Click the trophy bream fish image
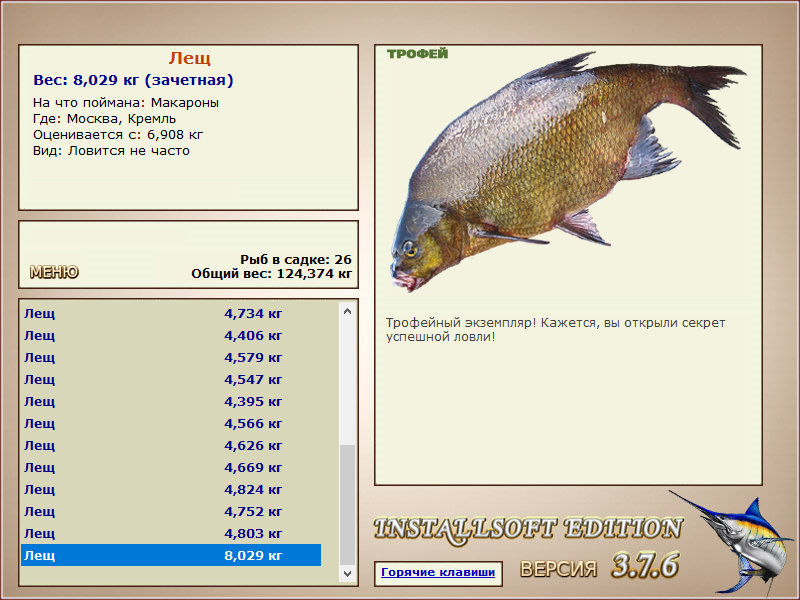Image resolution: width=800 pixels, height=600 pixels. [567, 171]
